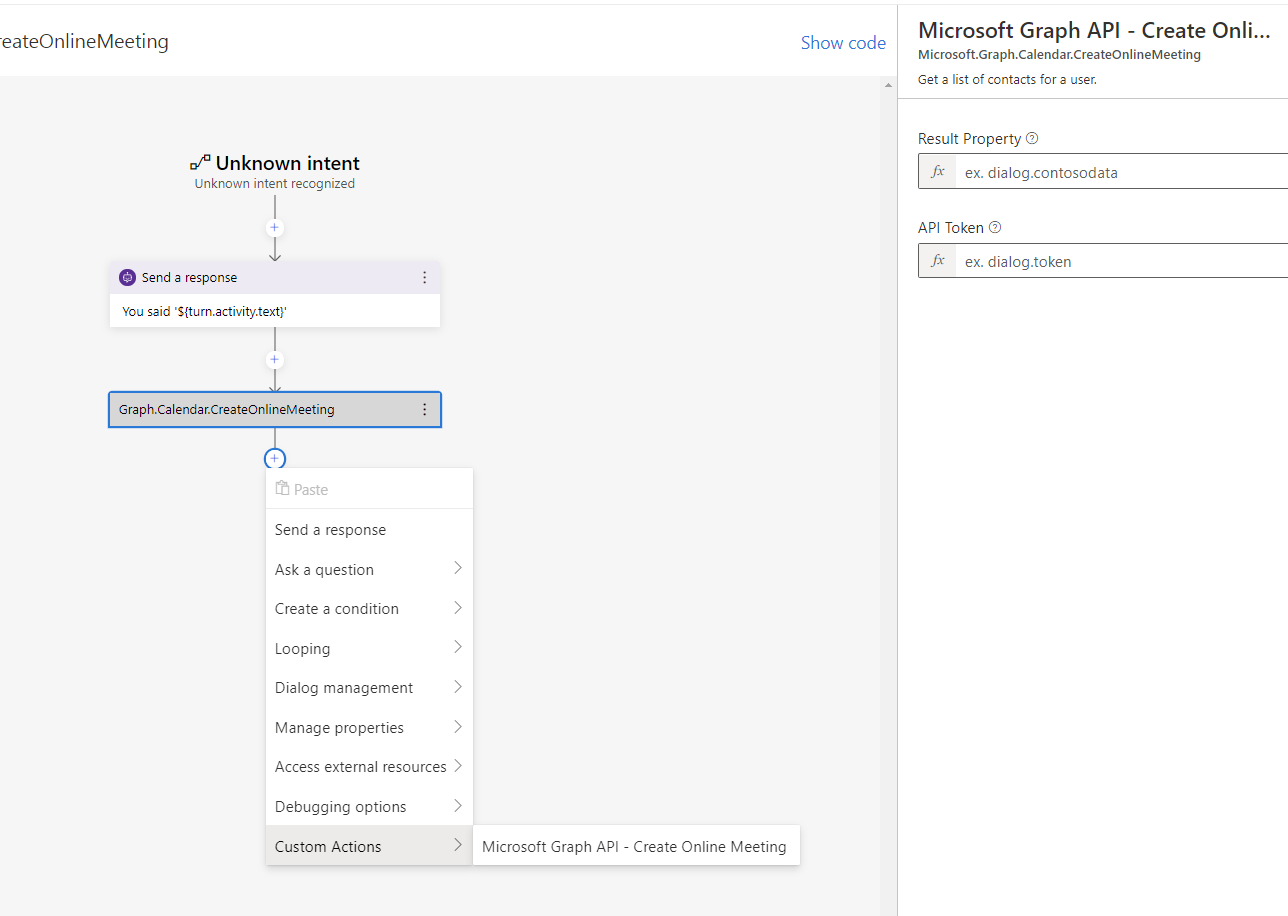Image resolution: width=1288 pixels, height=916 pixels.
Task: Expand chevron beside Debugging options
Action: tap(458, 805)
